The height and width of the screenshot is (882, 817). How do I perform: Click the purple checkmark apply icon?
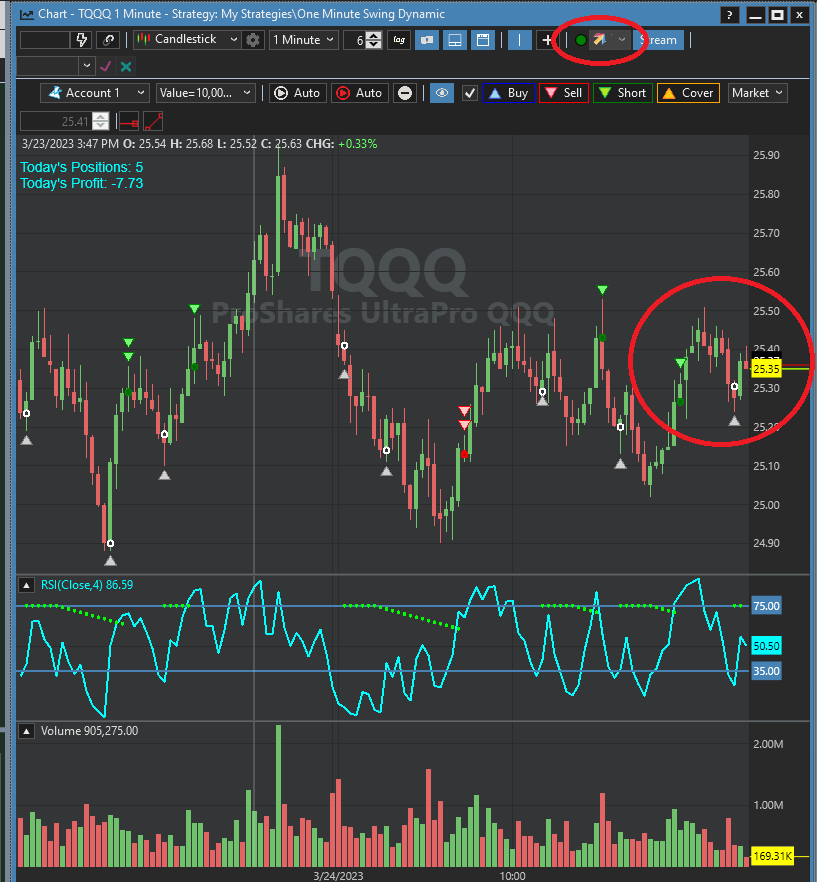106,66
